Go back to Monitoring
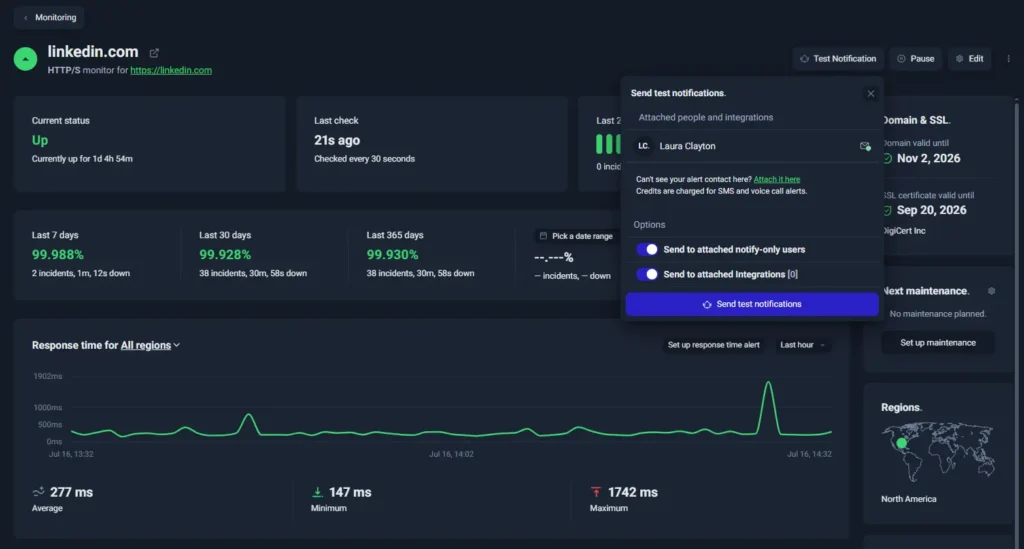Screen dimensions: 1024x549 (x=50, y=18)
